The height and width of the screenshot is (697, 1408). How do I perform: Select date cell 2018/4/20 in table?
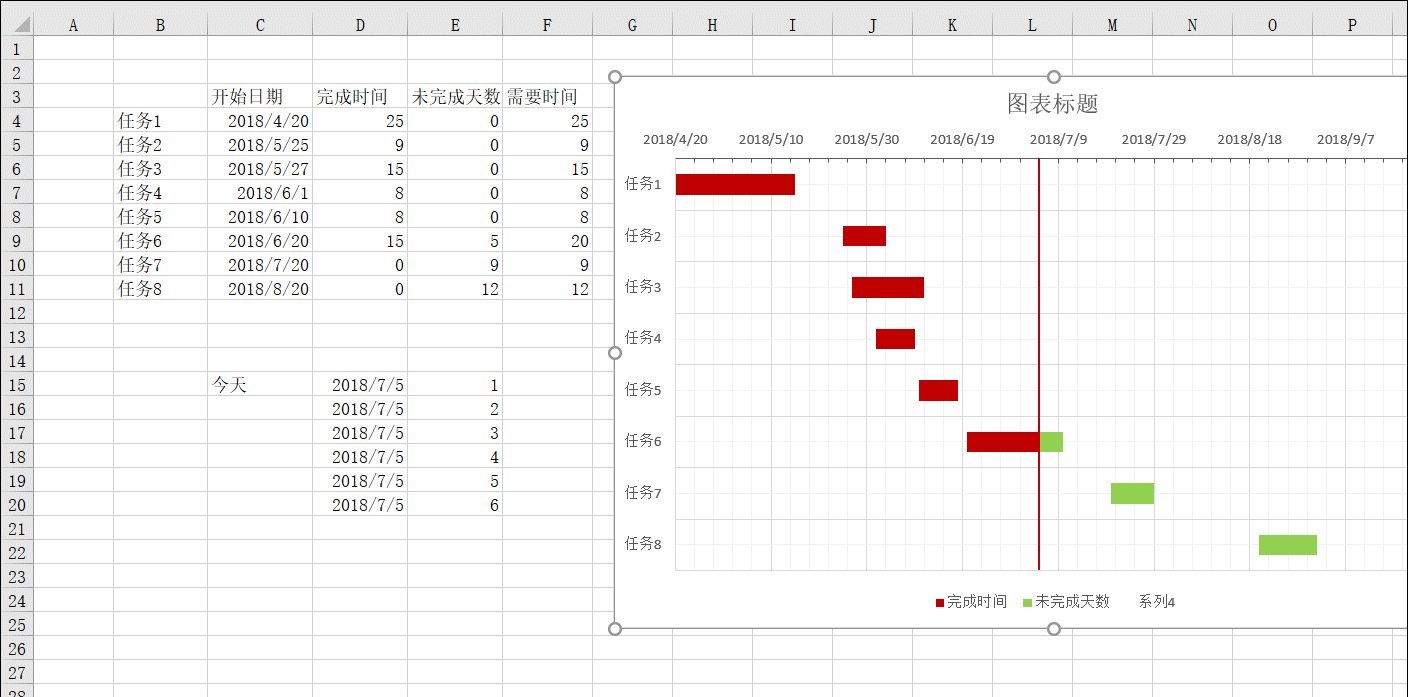click(x=260, y=121)
